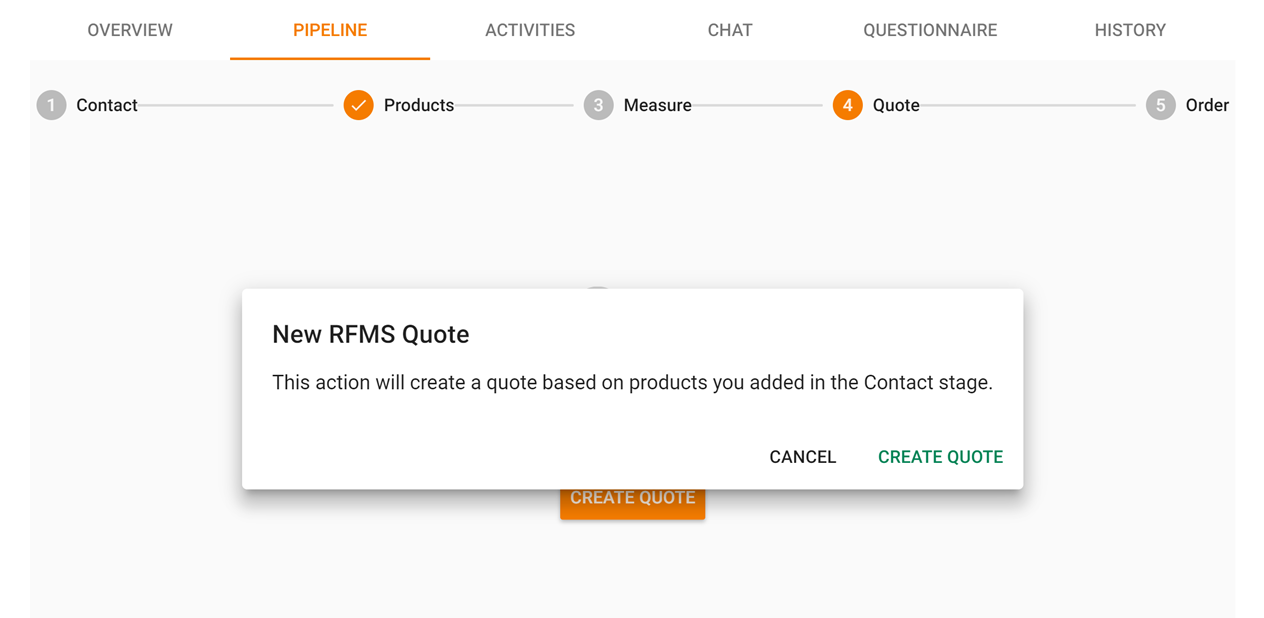Click the orange Create Quote button behind dialog

pos(632,504)
